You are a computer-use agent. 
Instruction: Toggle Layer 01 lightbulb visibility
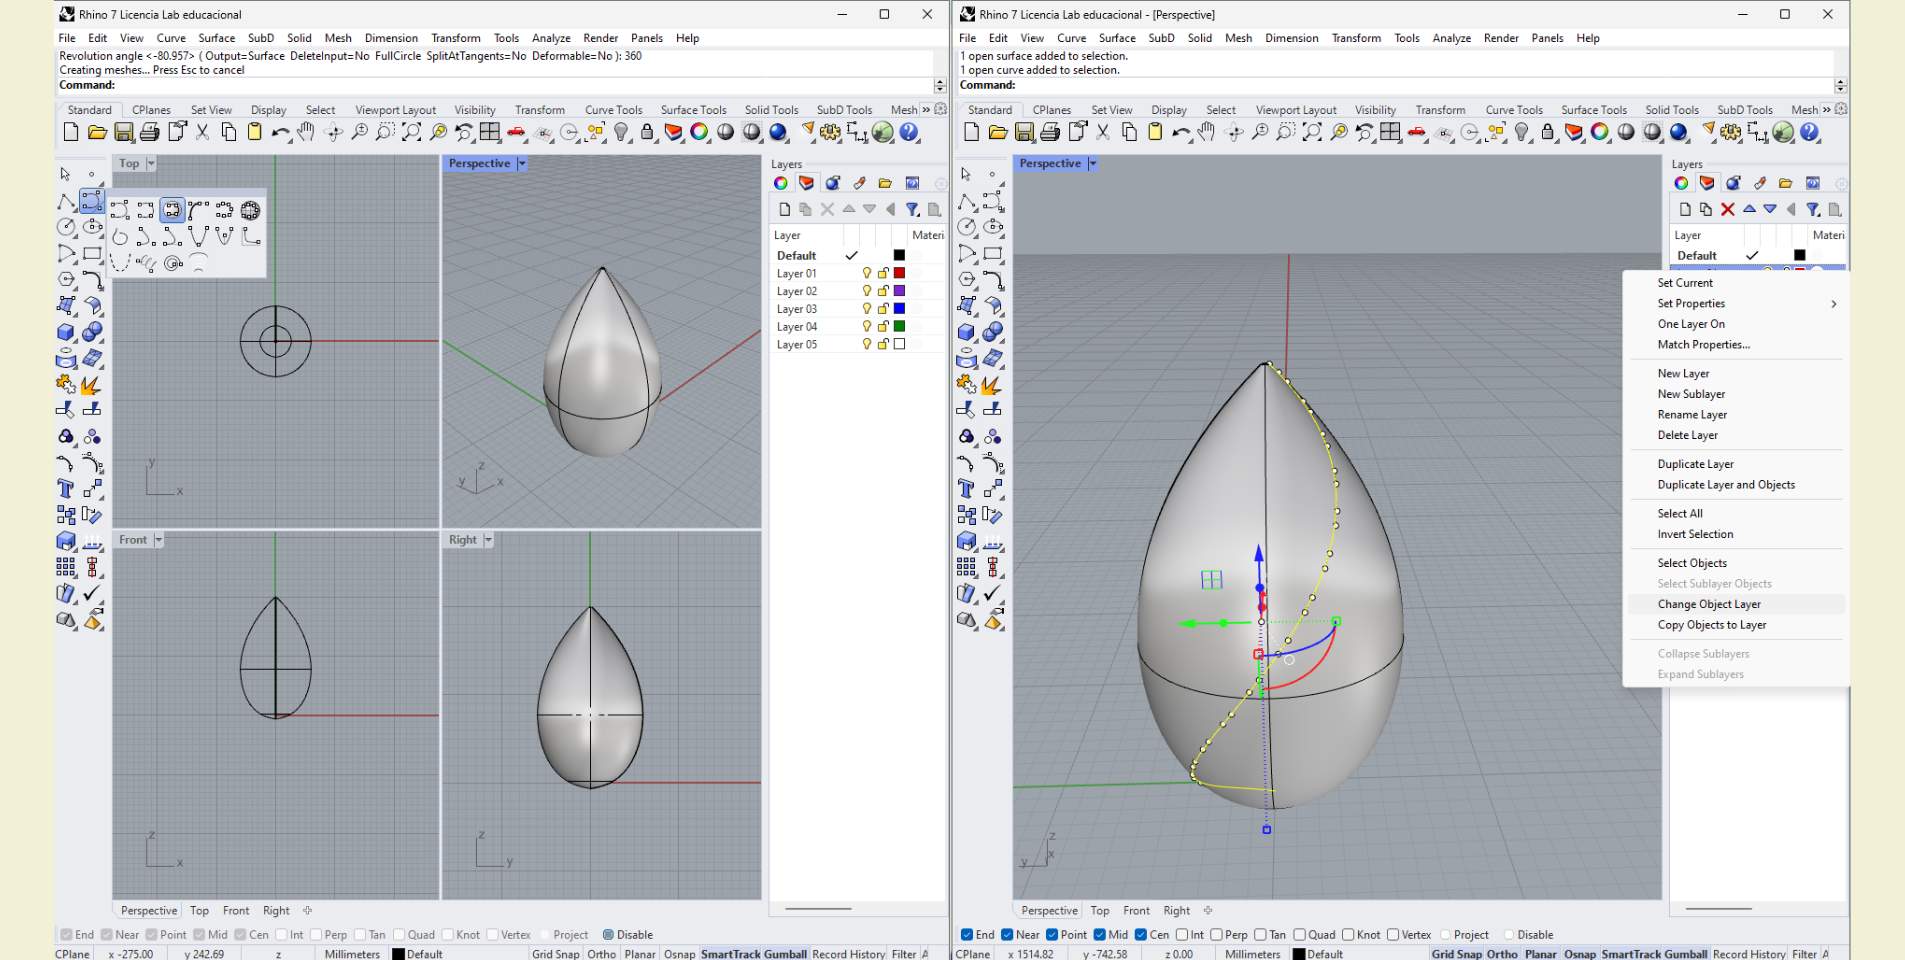[867, 273]
